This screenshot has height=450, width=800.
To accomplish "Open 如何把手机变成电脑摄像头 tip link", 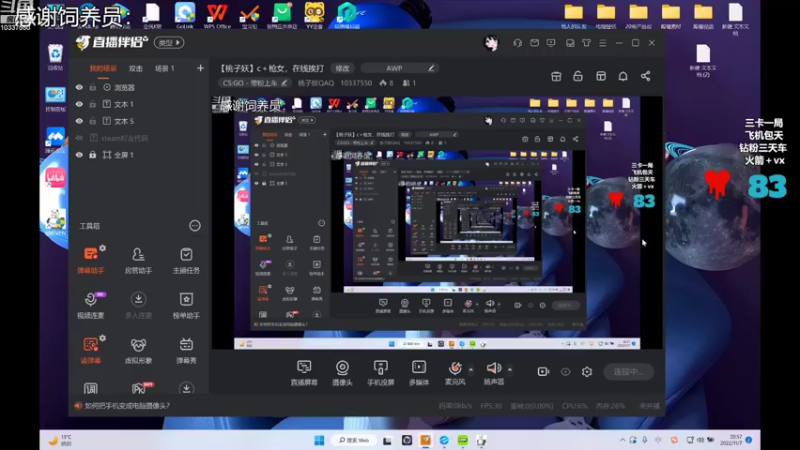I will (127, 406).
